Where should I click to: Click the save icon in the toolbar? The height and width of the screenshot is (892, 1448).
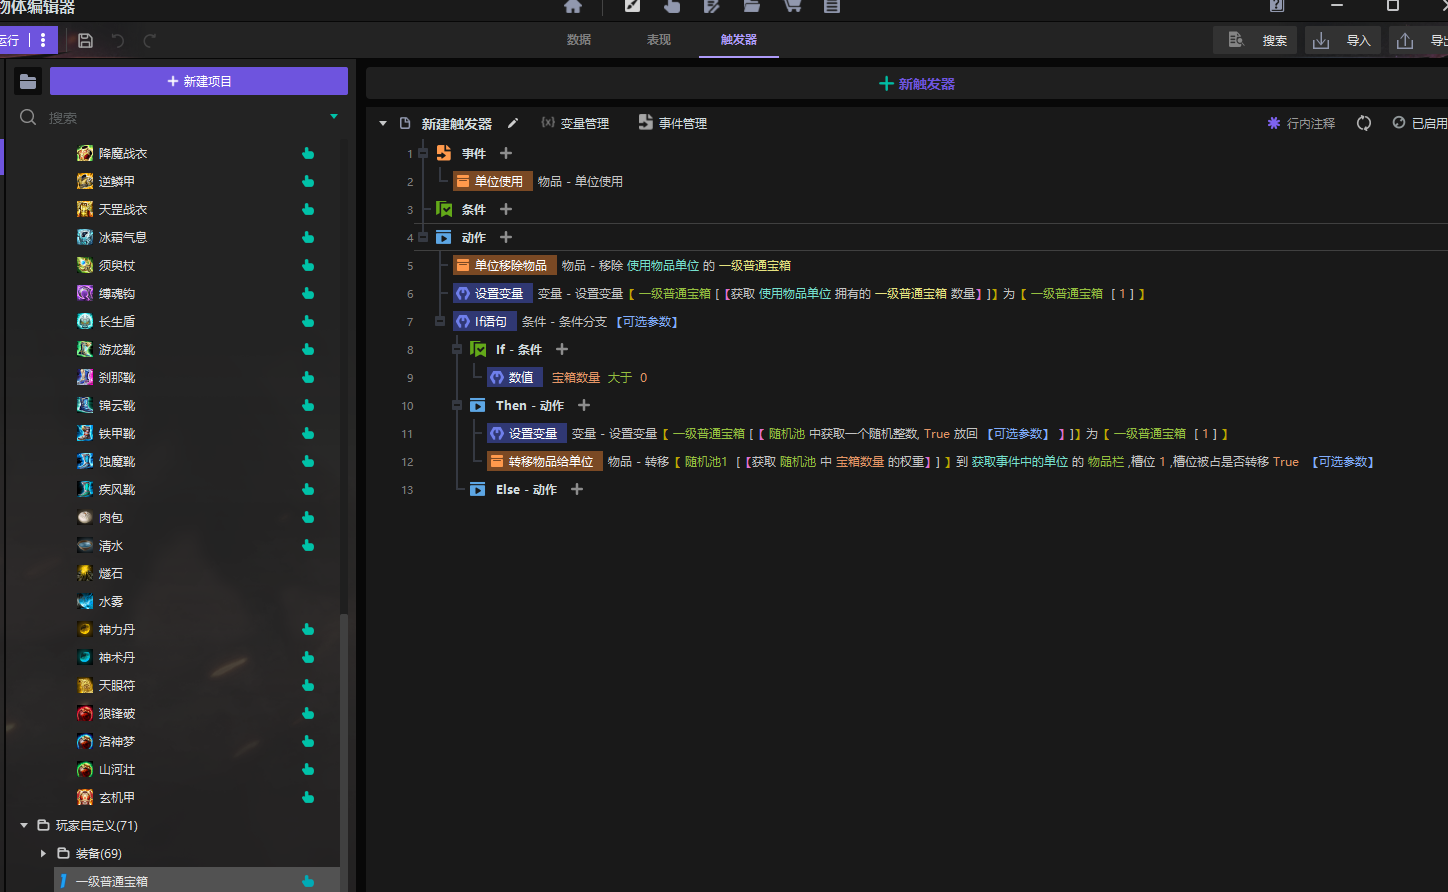[x=86, y=40]
